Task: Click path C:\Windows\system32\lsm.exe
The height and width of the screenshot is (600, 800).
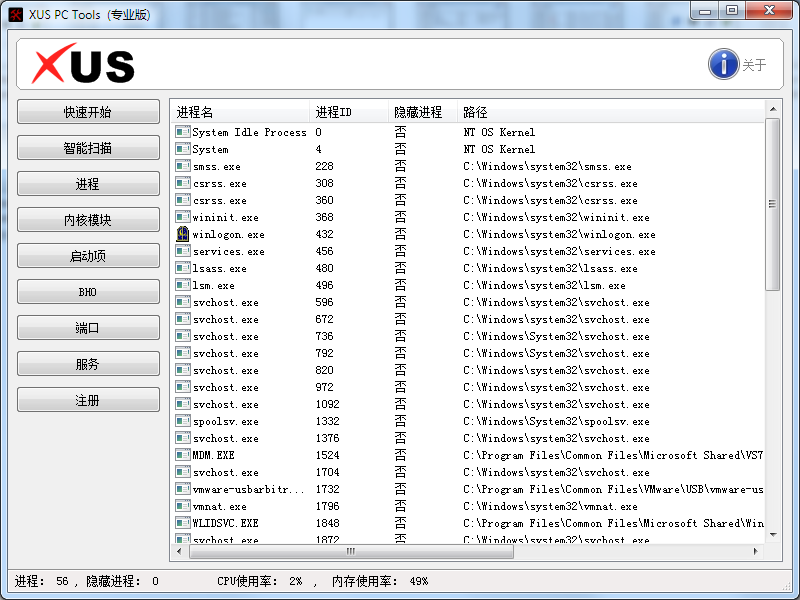Action: pyautogui.click(x=544, y=285)
